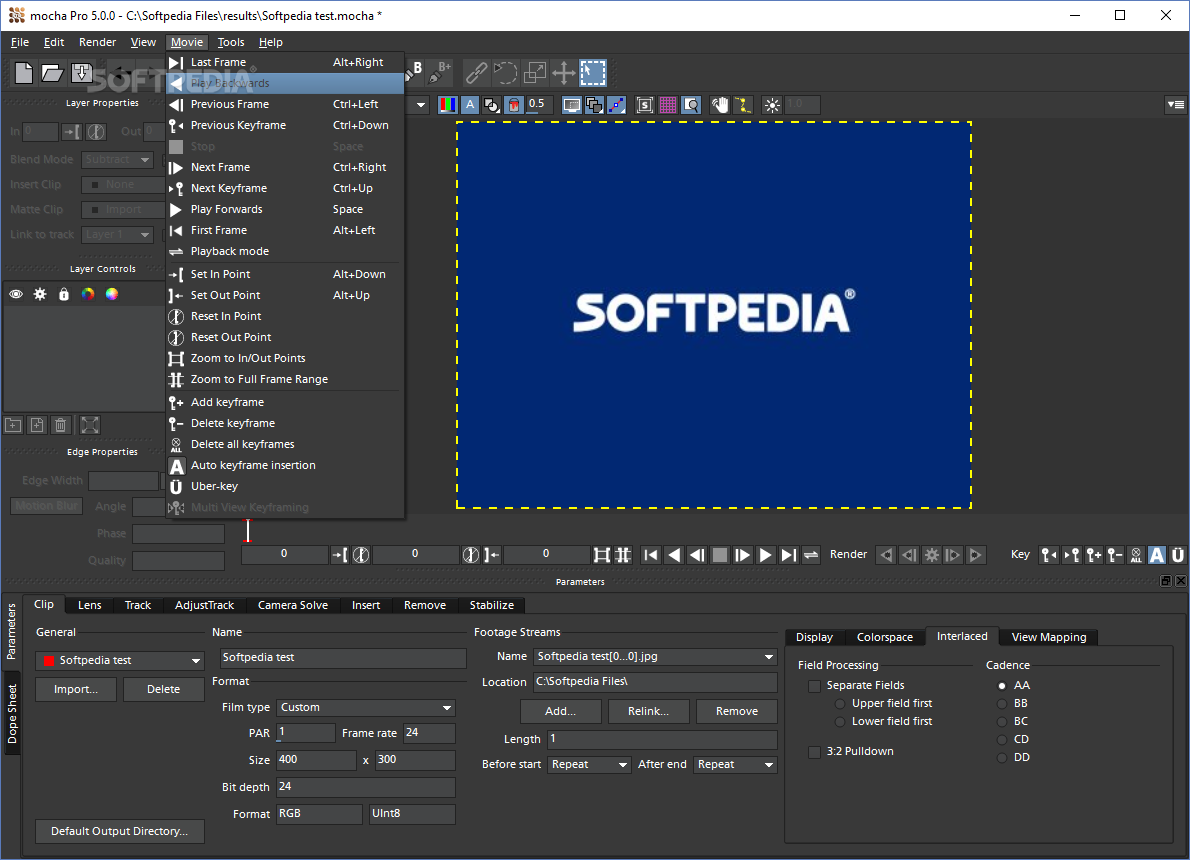This screenshot has height=860, width=1190.
Task: Open the viewer dropdown arrow left of RGB icon
Action: tap(420, 105)
